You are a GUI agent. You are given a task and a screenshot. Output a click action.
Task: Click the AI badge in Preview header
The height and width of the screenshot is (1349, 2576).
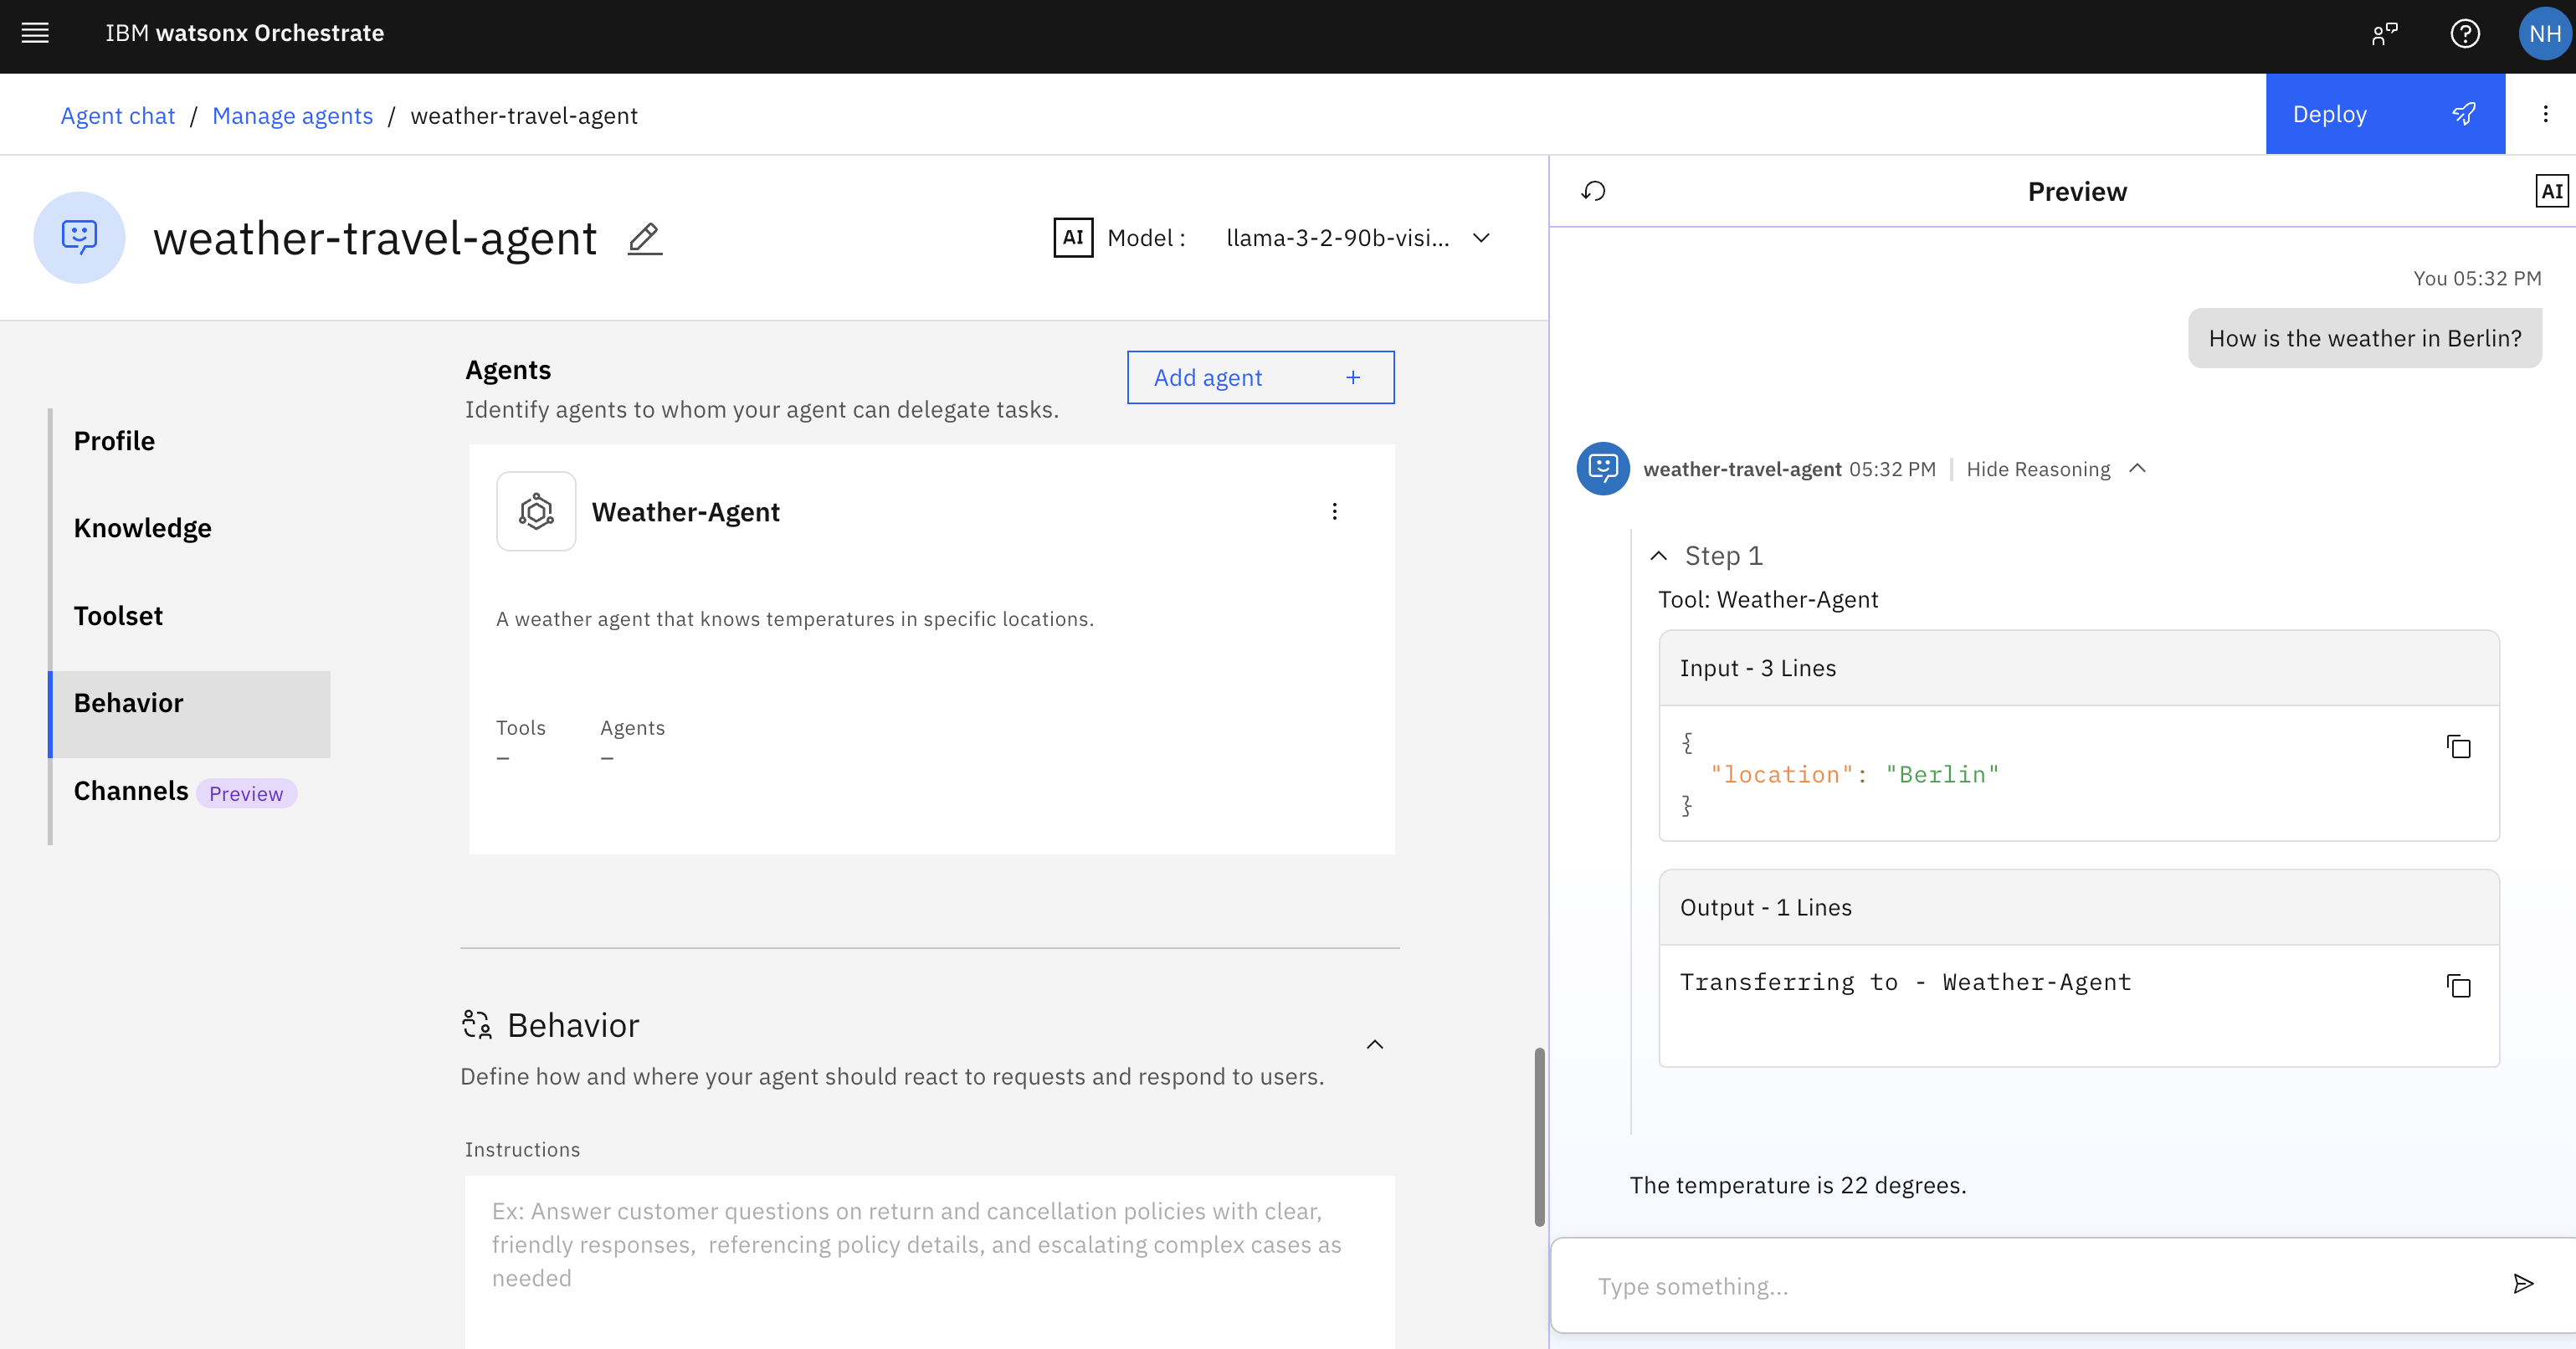coord(2551,191)
